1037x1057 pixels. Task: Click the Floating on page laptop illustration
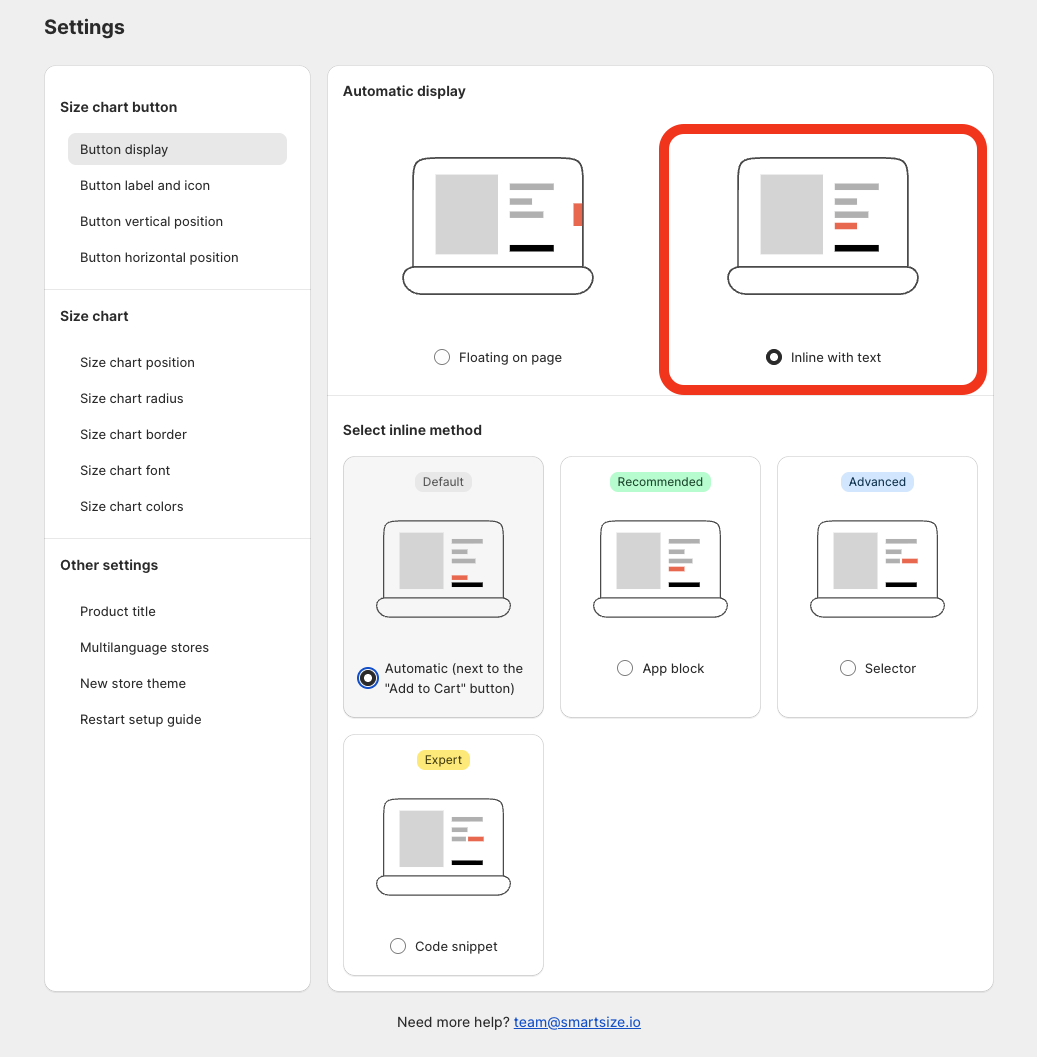pyautogui.click(x=497, y=225)
